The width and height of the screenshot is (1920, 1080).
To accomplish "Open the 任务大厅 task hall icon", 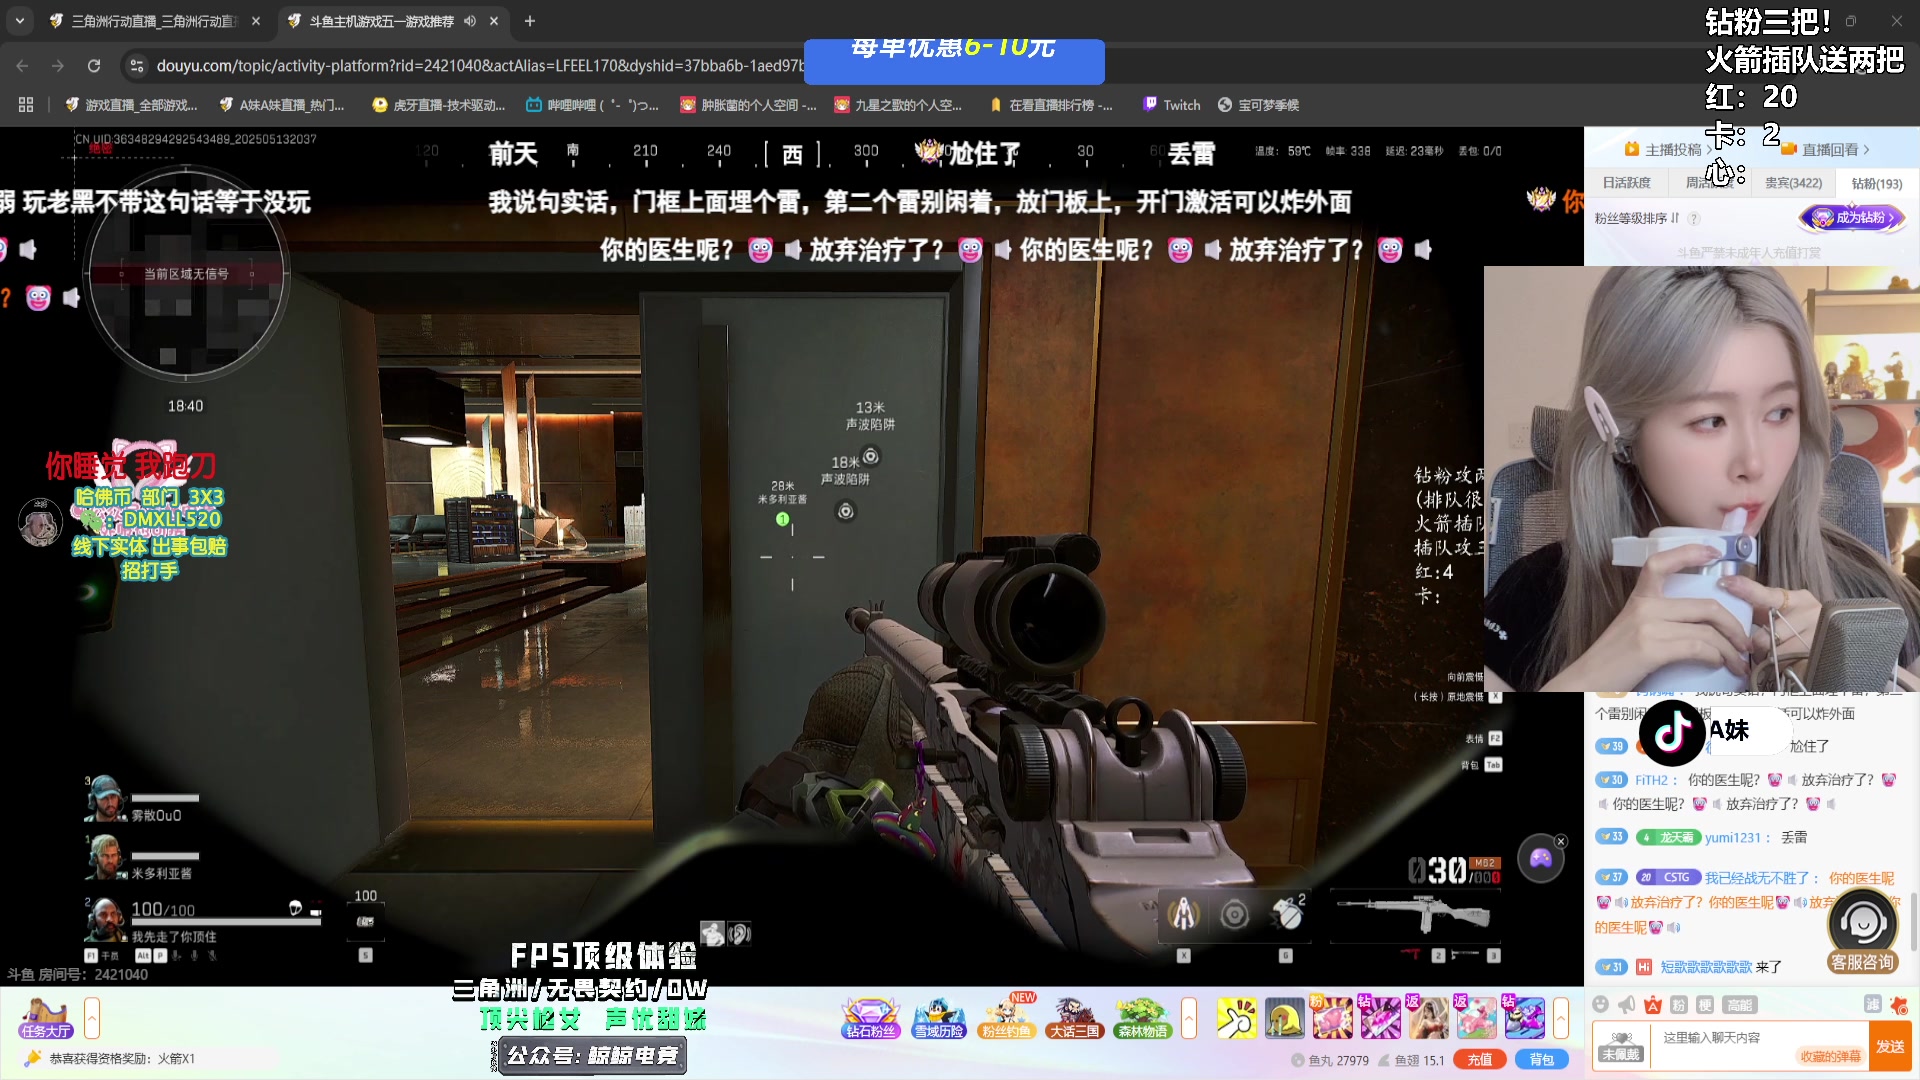I will [x=46, y=1018].
